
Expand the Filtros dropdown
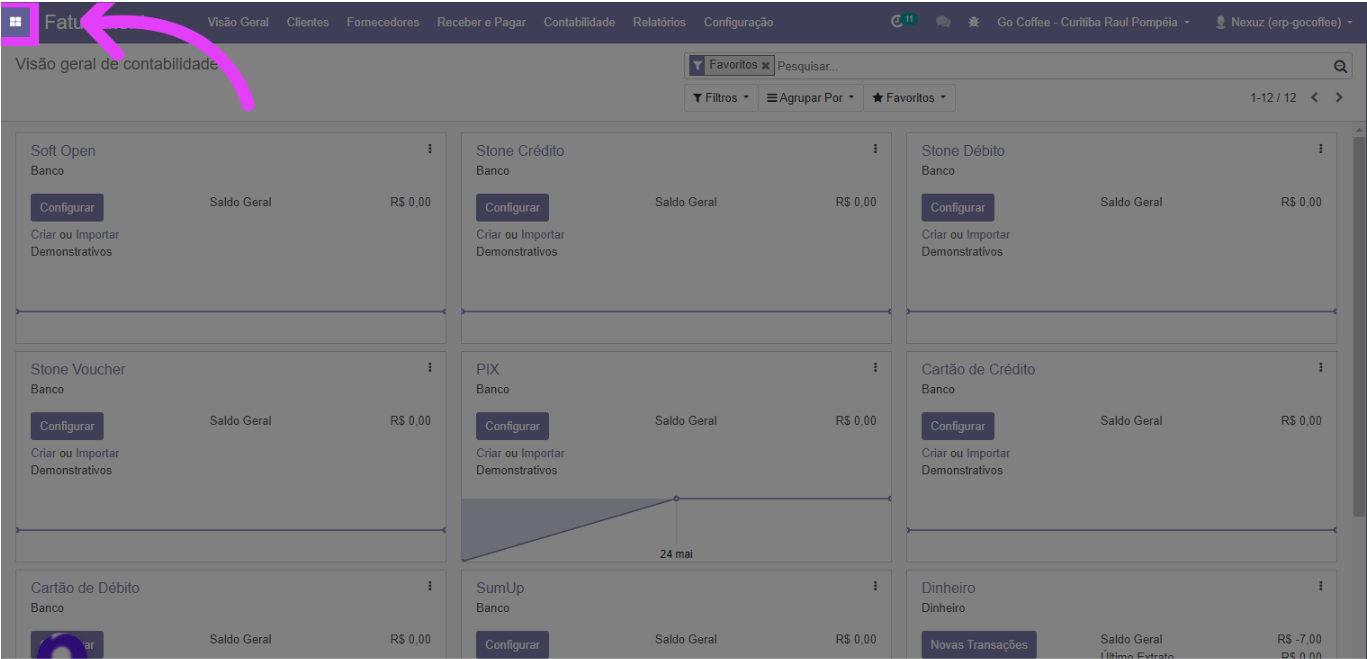pos(720,98)
